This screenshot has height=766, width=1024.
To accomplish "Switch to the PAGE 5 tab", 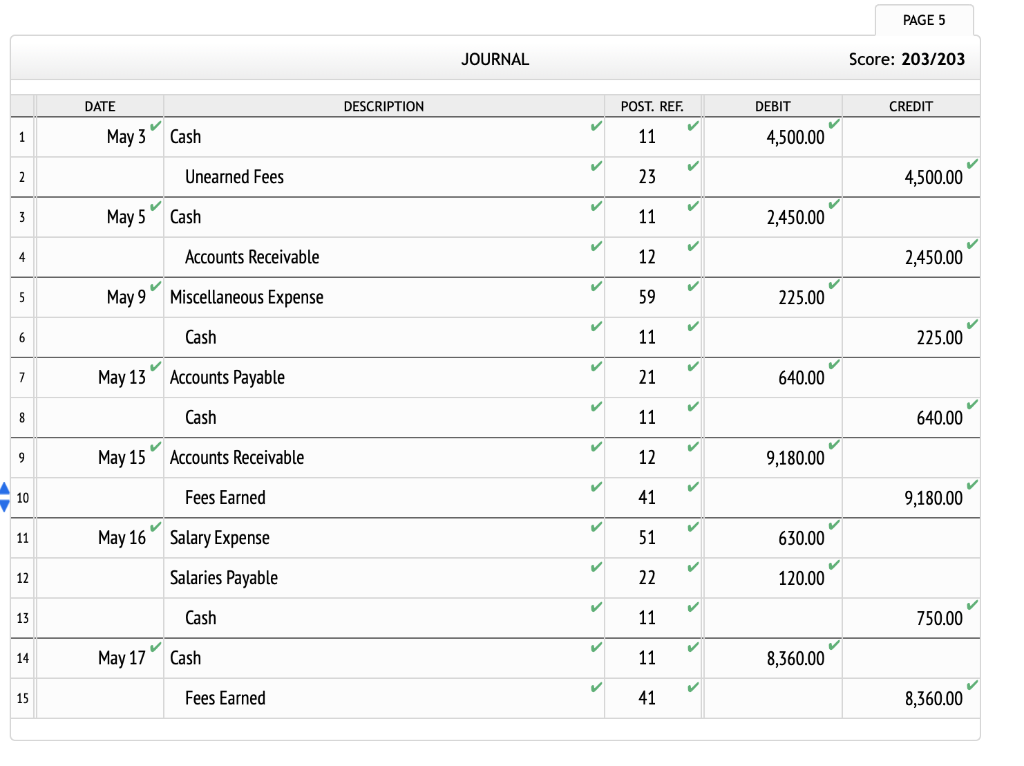I will pyautogui.click(x=923, y=19).
